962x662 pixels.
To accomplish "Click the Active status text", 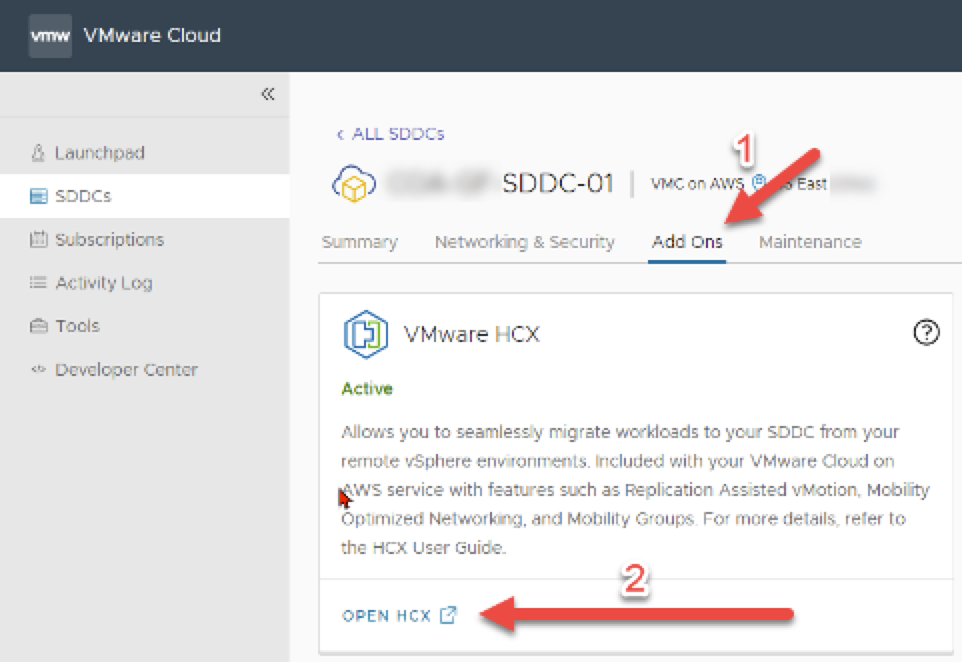I will 367,388.
